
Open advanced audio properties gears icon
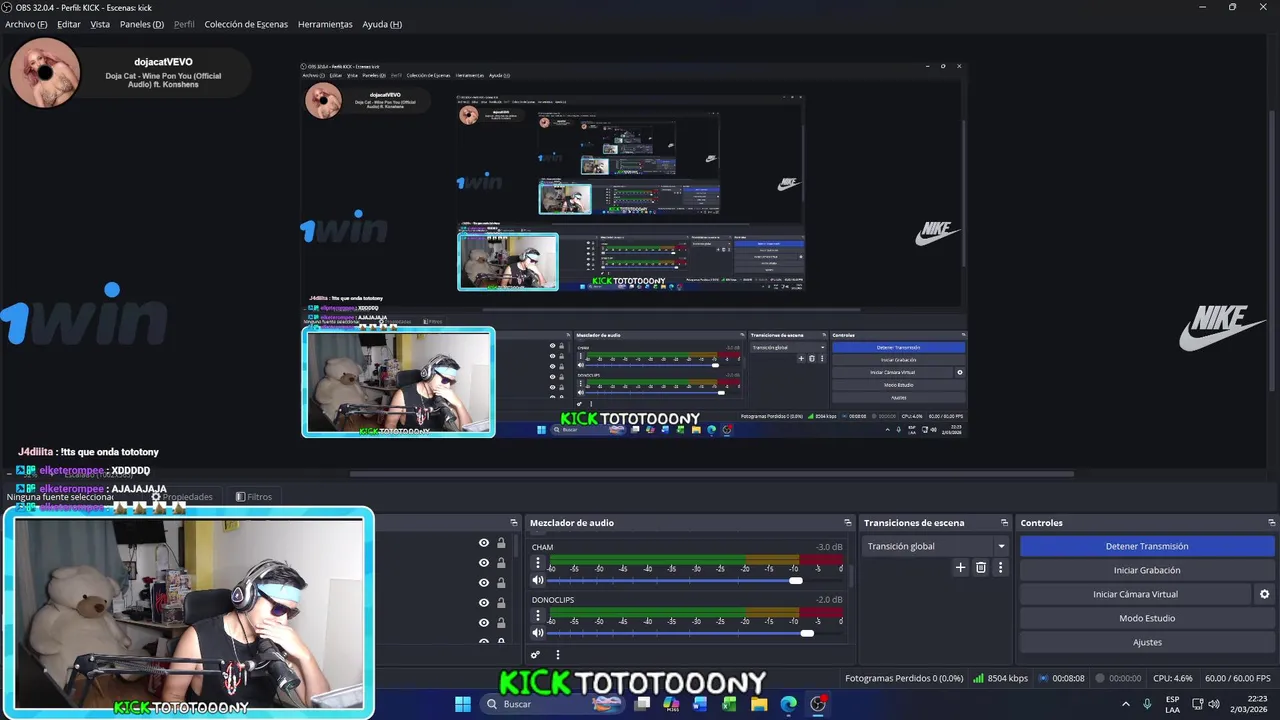tap(535, 655)
